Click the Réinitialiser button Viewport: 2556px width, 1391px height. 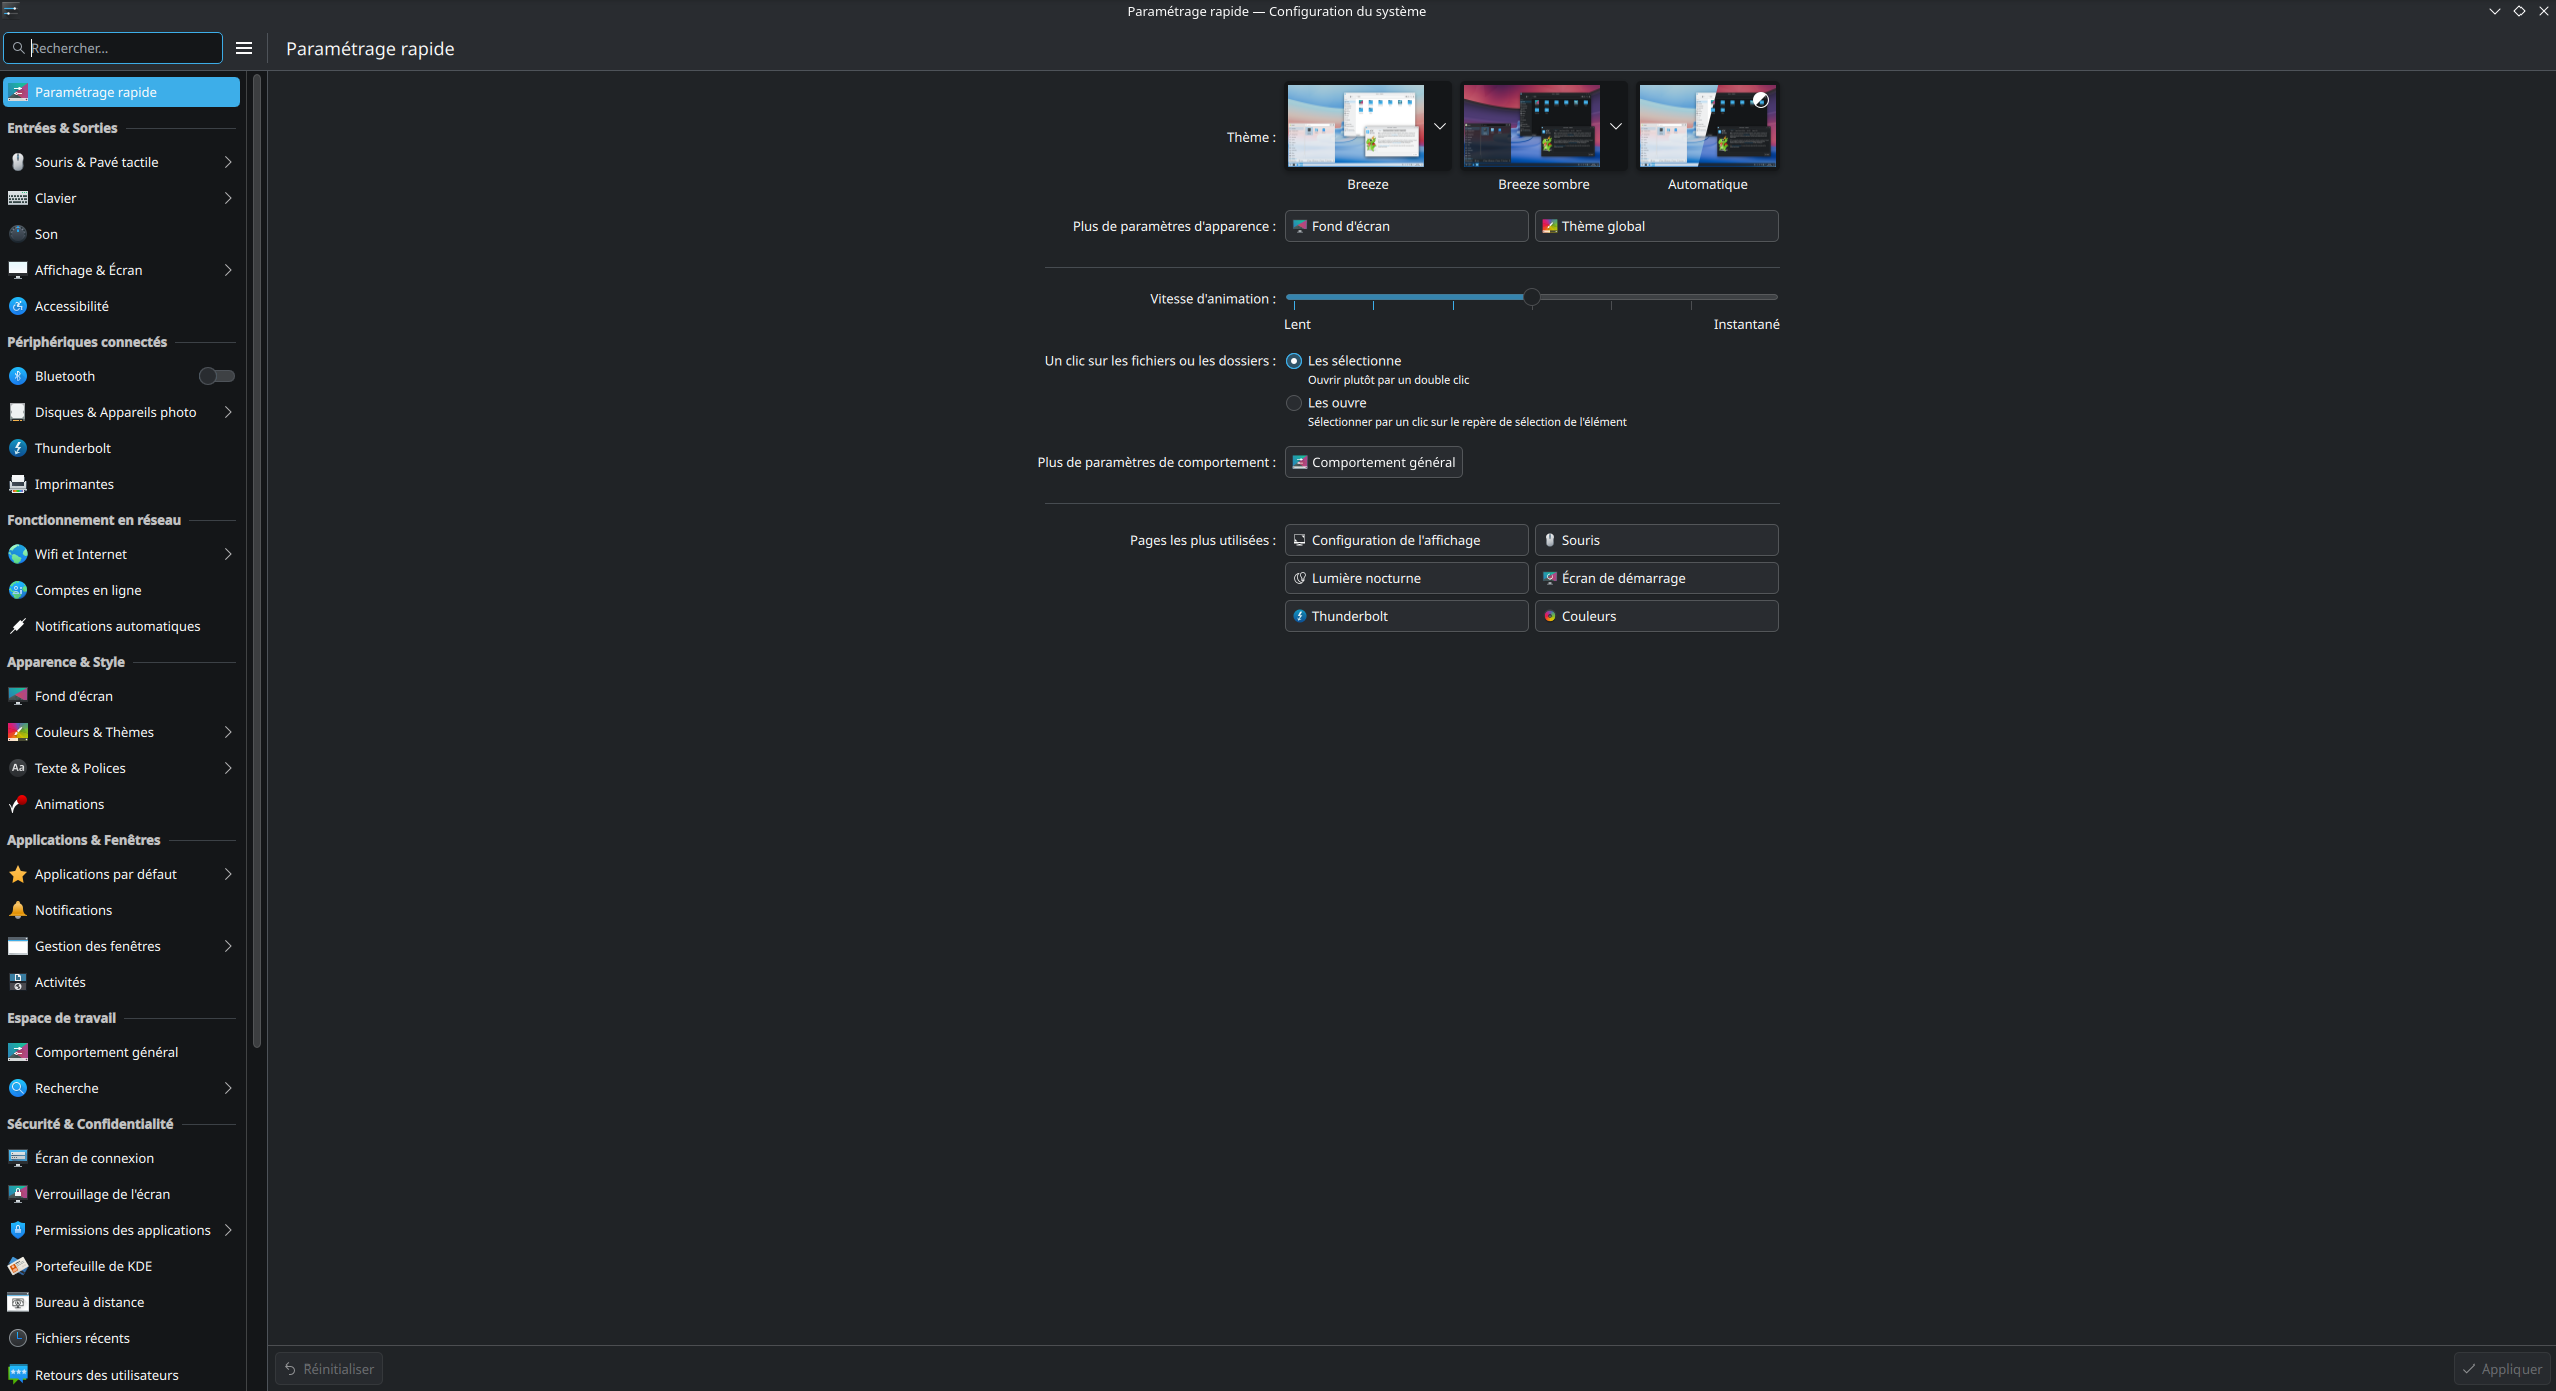click(329, 1369)
